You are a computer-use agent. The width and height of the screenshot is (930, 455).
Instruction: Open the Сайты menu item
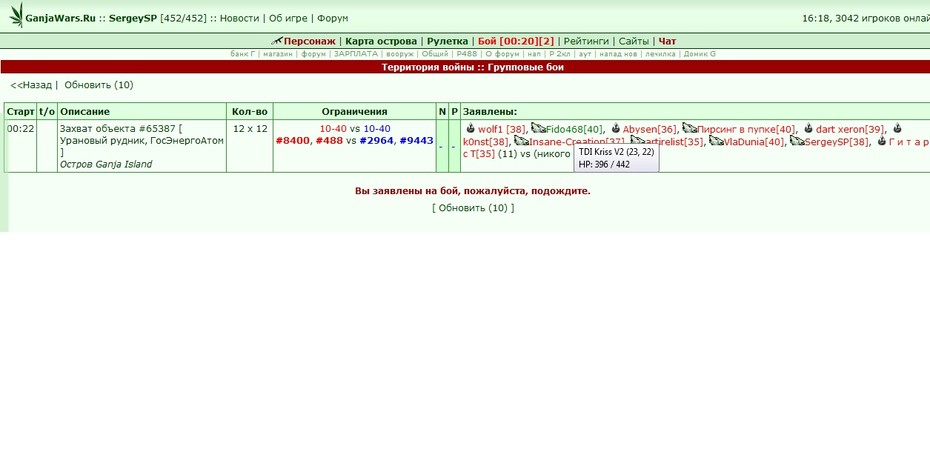(x=634, y=41)
